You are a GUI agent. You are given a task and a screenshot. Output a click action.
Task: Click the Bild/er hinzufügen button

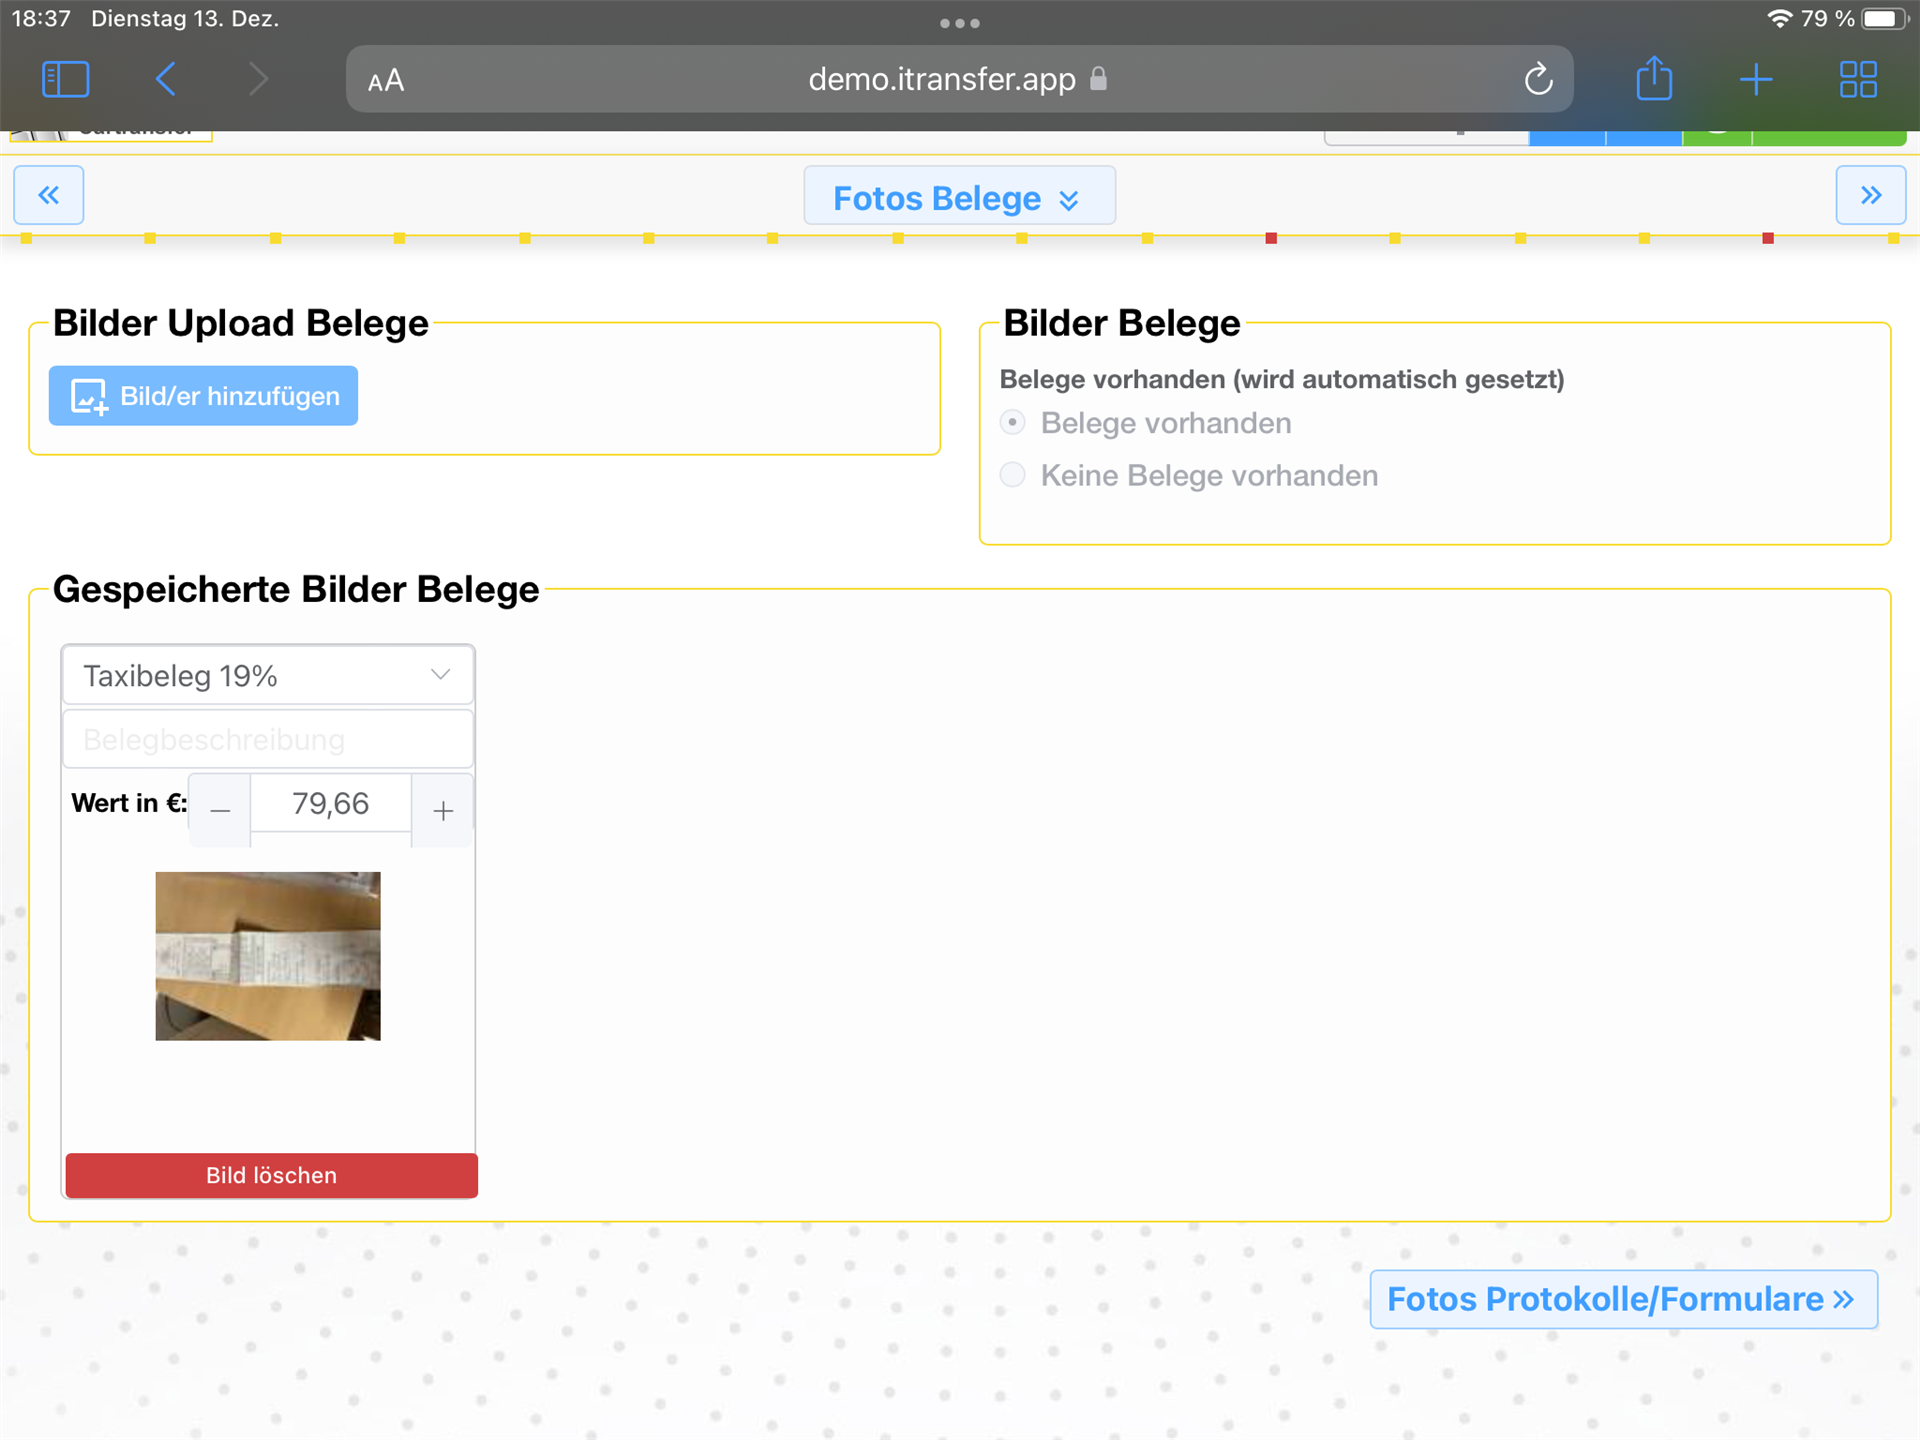[204, 396]
